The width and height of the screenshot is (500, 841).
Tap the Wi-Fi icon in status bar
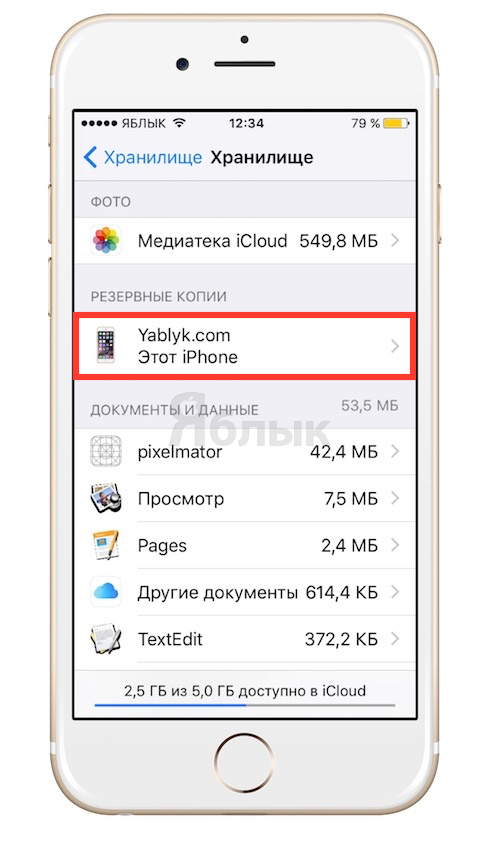pyautogui.click(x=179, y=123)
